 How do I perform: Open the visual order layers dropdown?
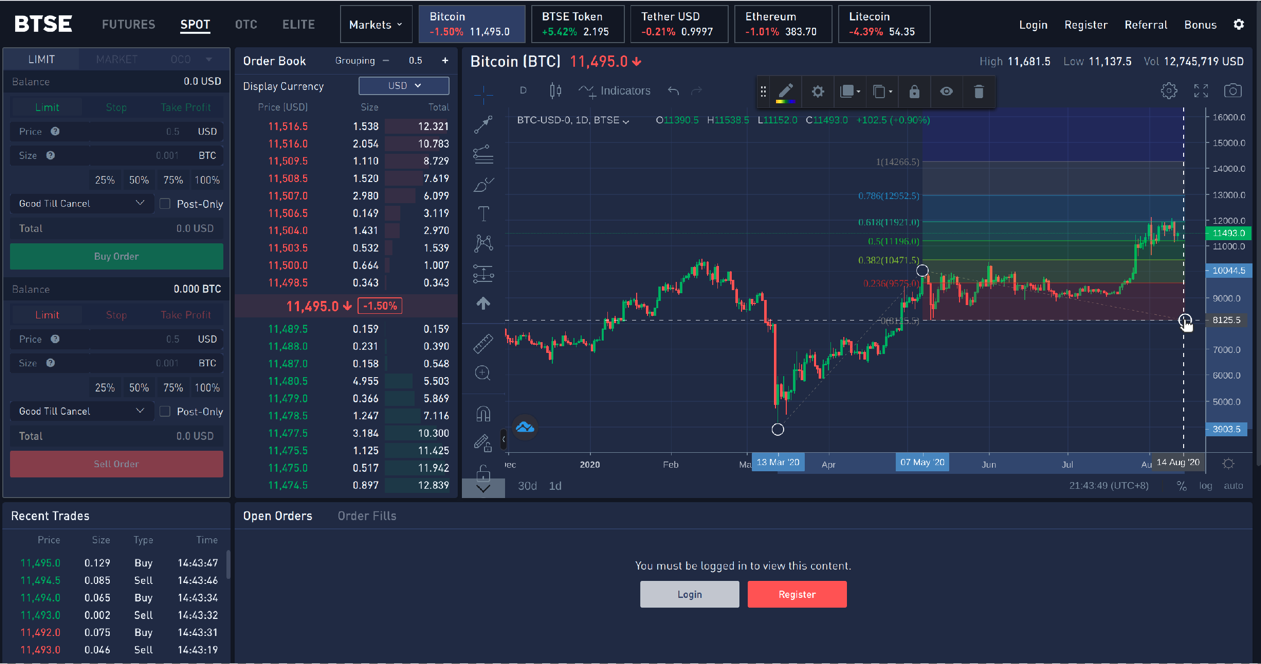[x=851, y=92]
